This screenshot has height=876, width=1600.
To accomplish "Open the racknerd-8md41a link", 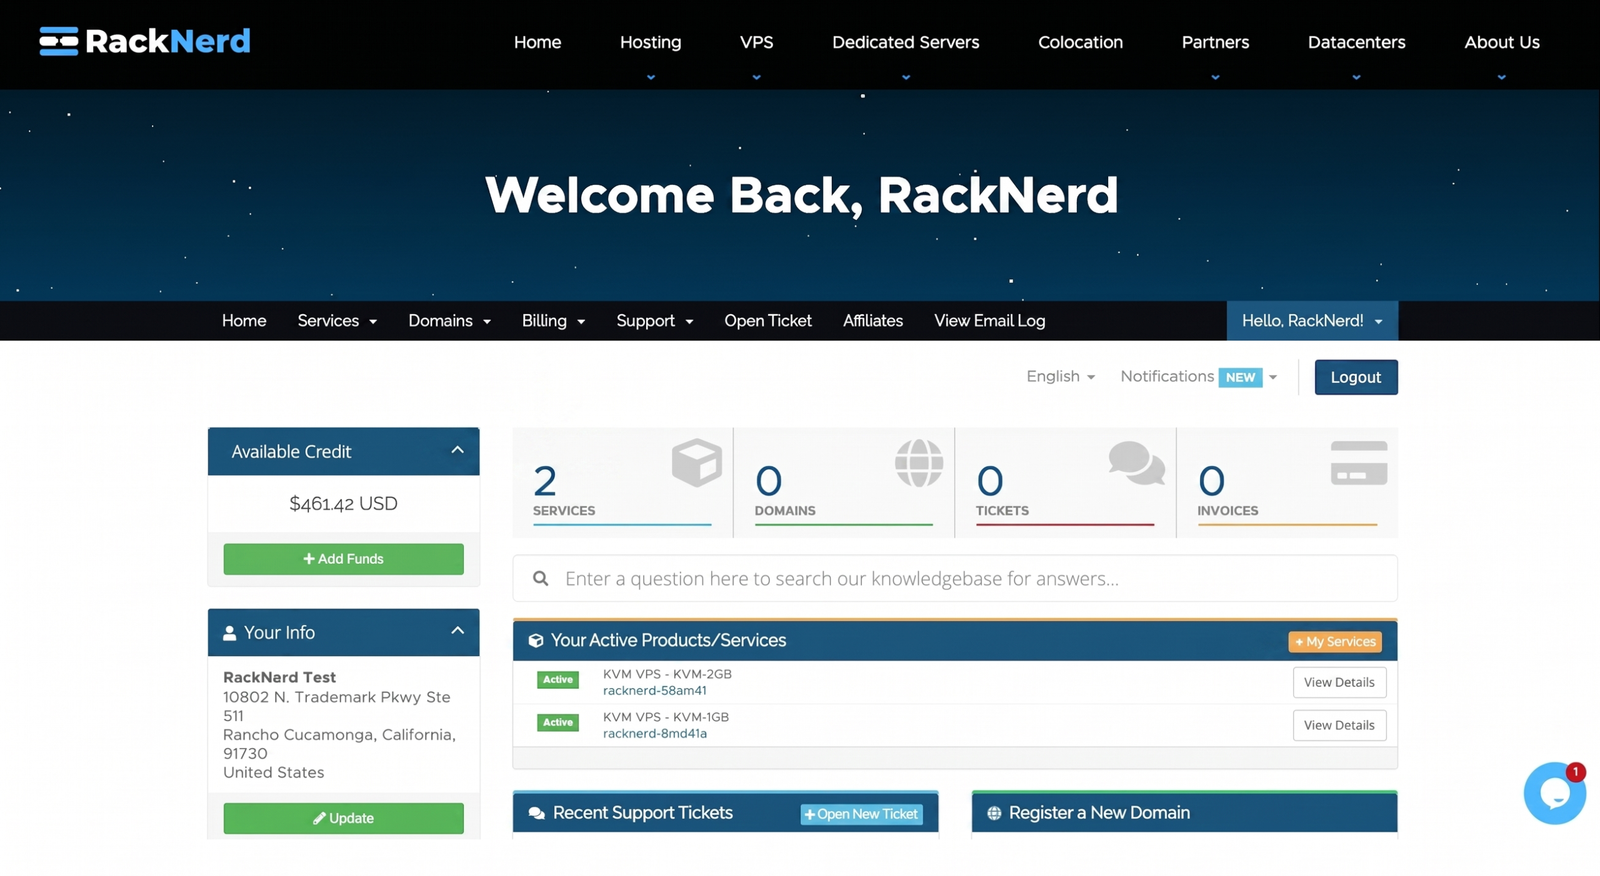I will (655, 734).
